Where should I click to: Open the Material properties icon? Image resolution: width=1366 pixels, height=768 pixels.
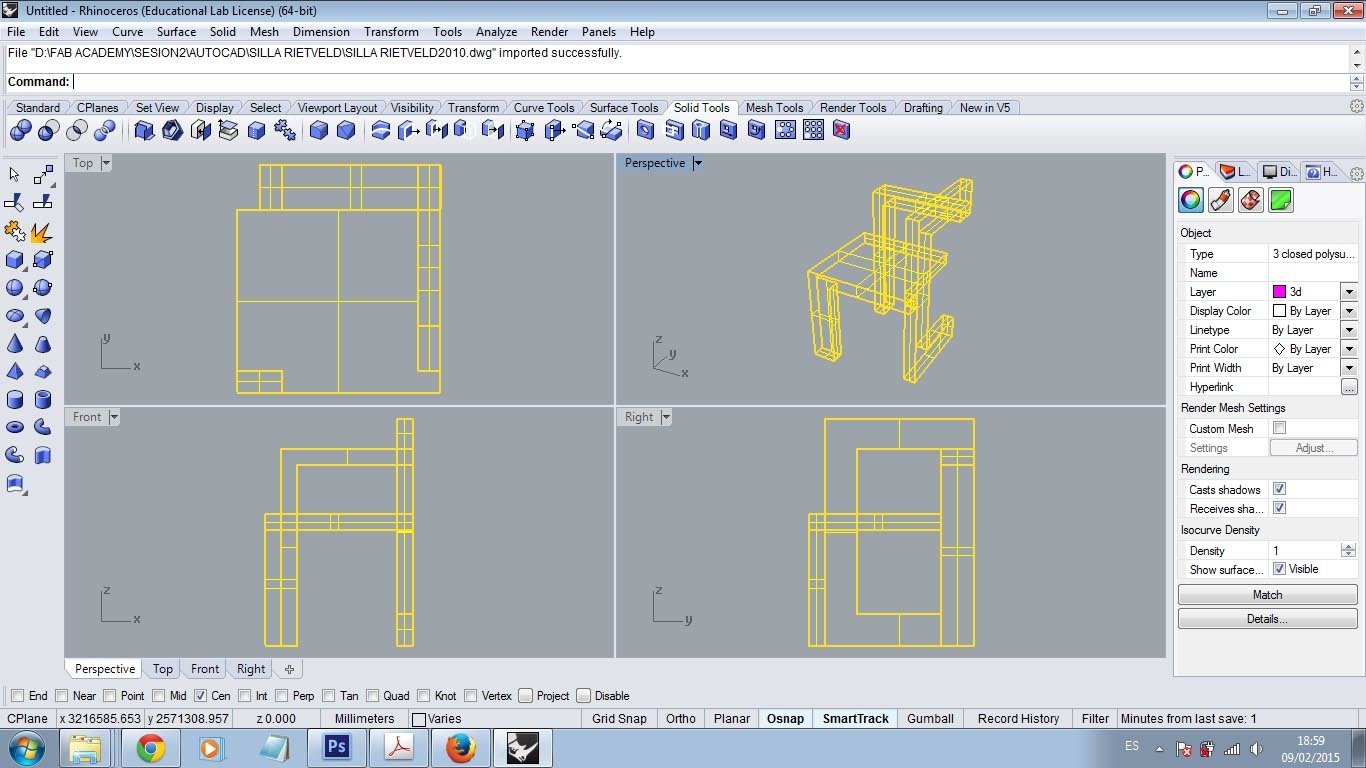(x=1220, y=200)
